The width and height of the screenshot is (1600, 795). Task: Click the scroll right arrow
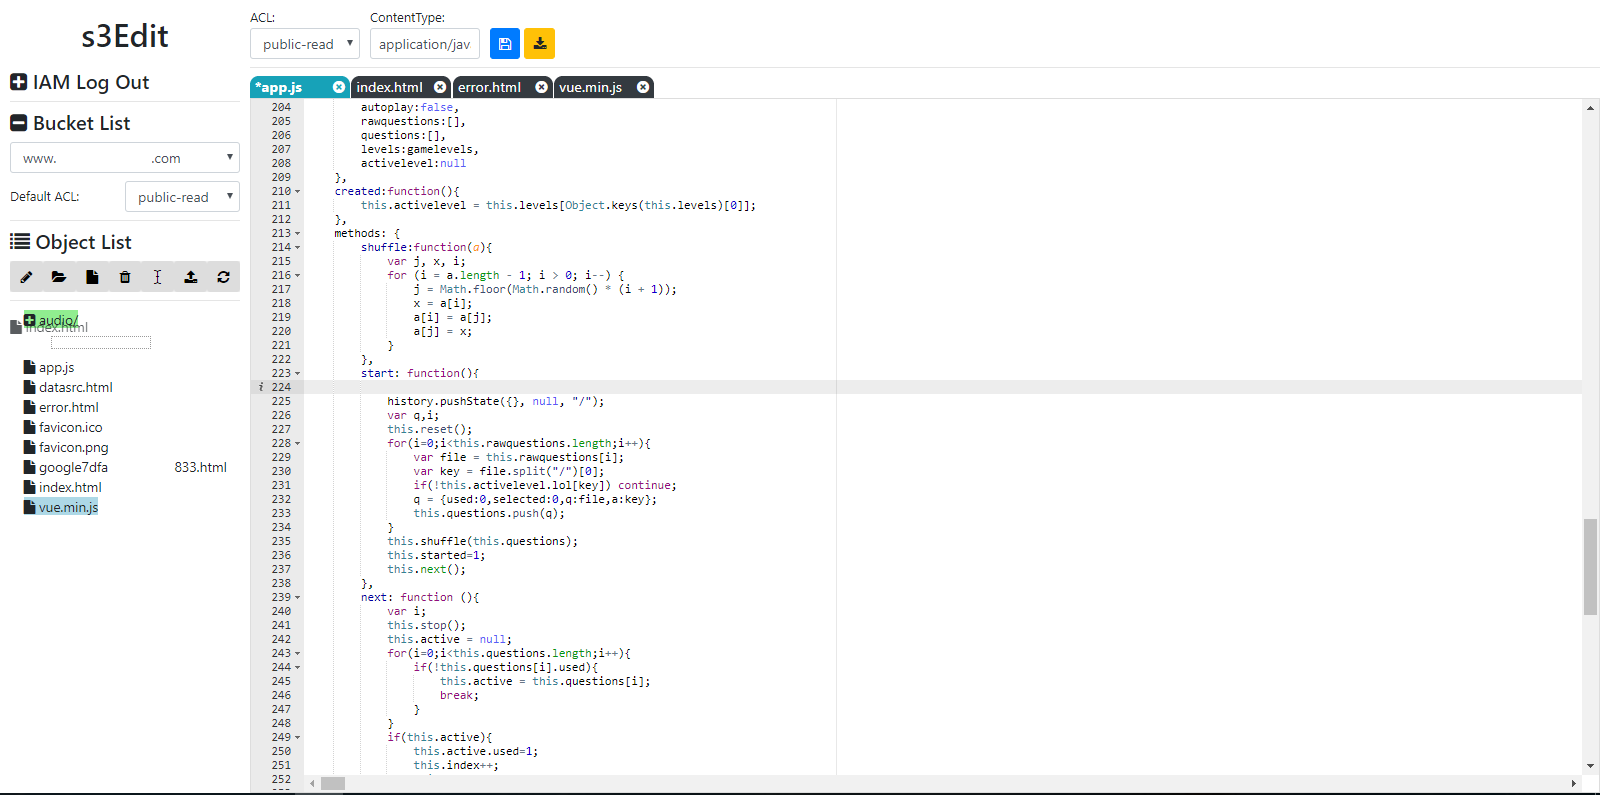pyautogui.click(x=1574, y=783)
